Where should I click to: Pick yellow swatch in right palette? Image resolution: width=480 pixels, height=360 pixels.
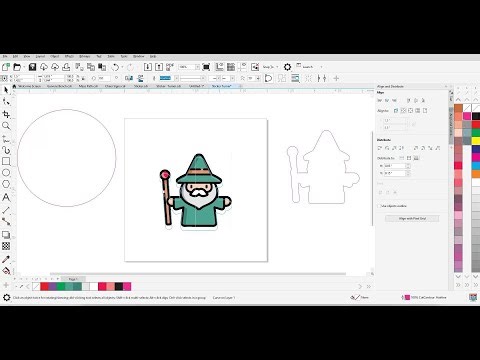[x=476, y=141]
